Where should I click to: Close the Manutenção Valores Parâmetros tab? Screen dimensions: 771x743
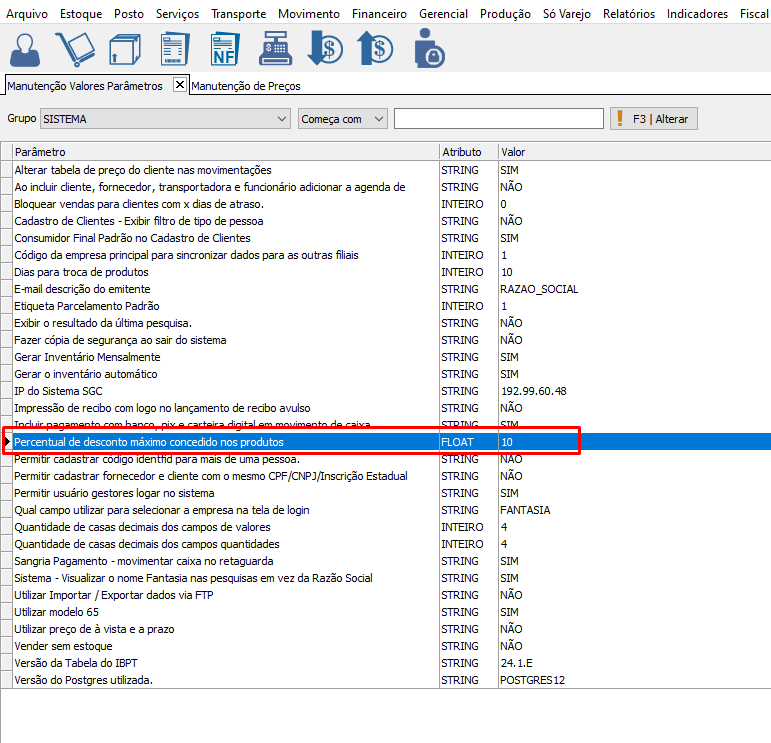point(180,85)
